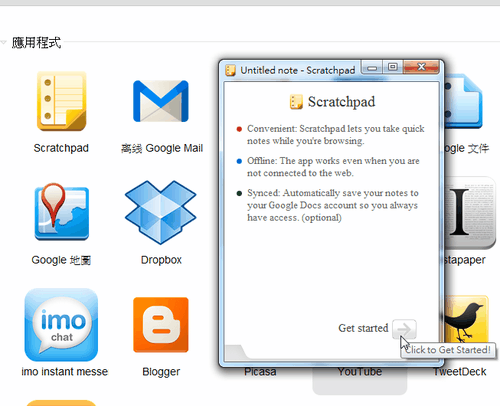Click the TweetDeck app label
The image size is (500, 406).
460,372
